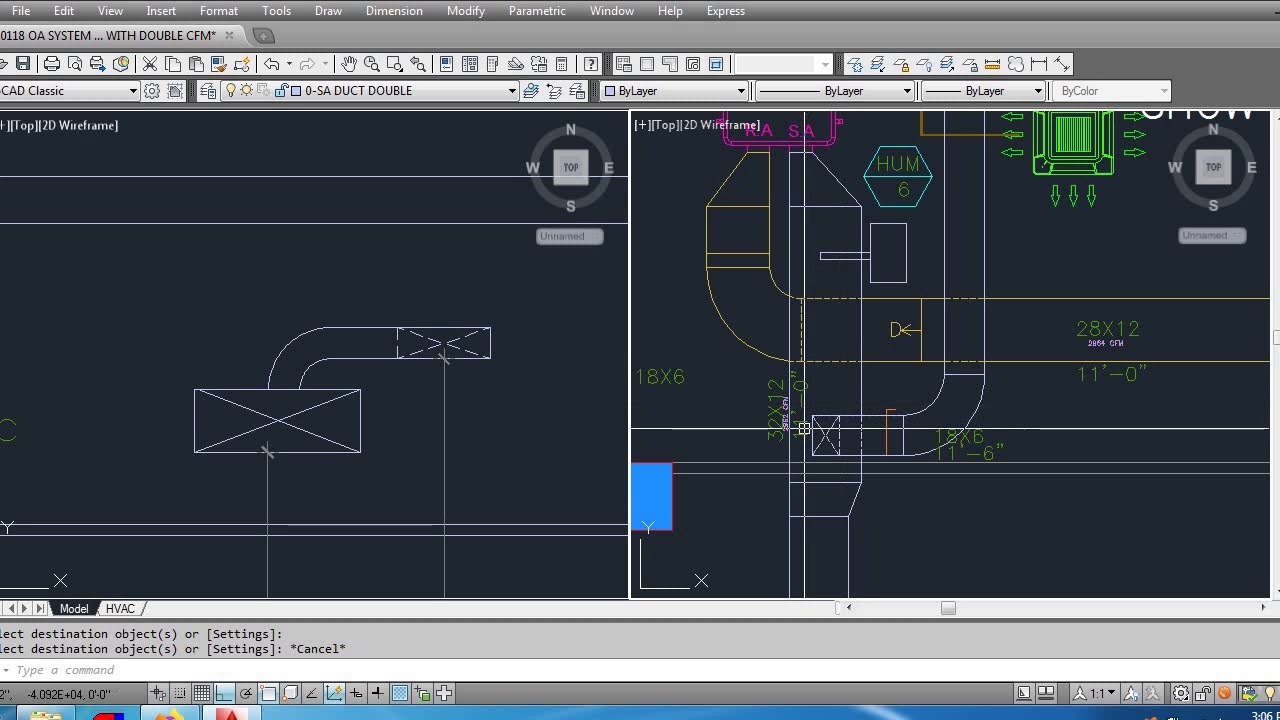Toggle Ortho Mode in status bar
The image size is (1280, 720).
coord(224,693)
